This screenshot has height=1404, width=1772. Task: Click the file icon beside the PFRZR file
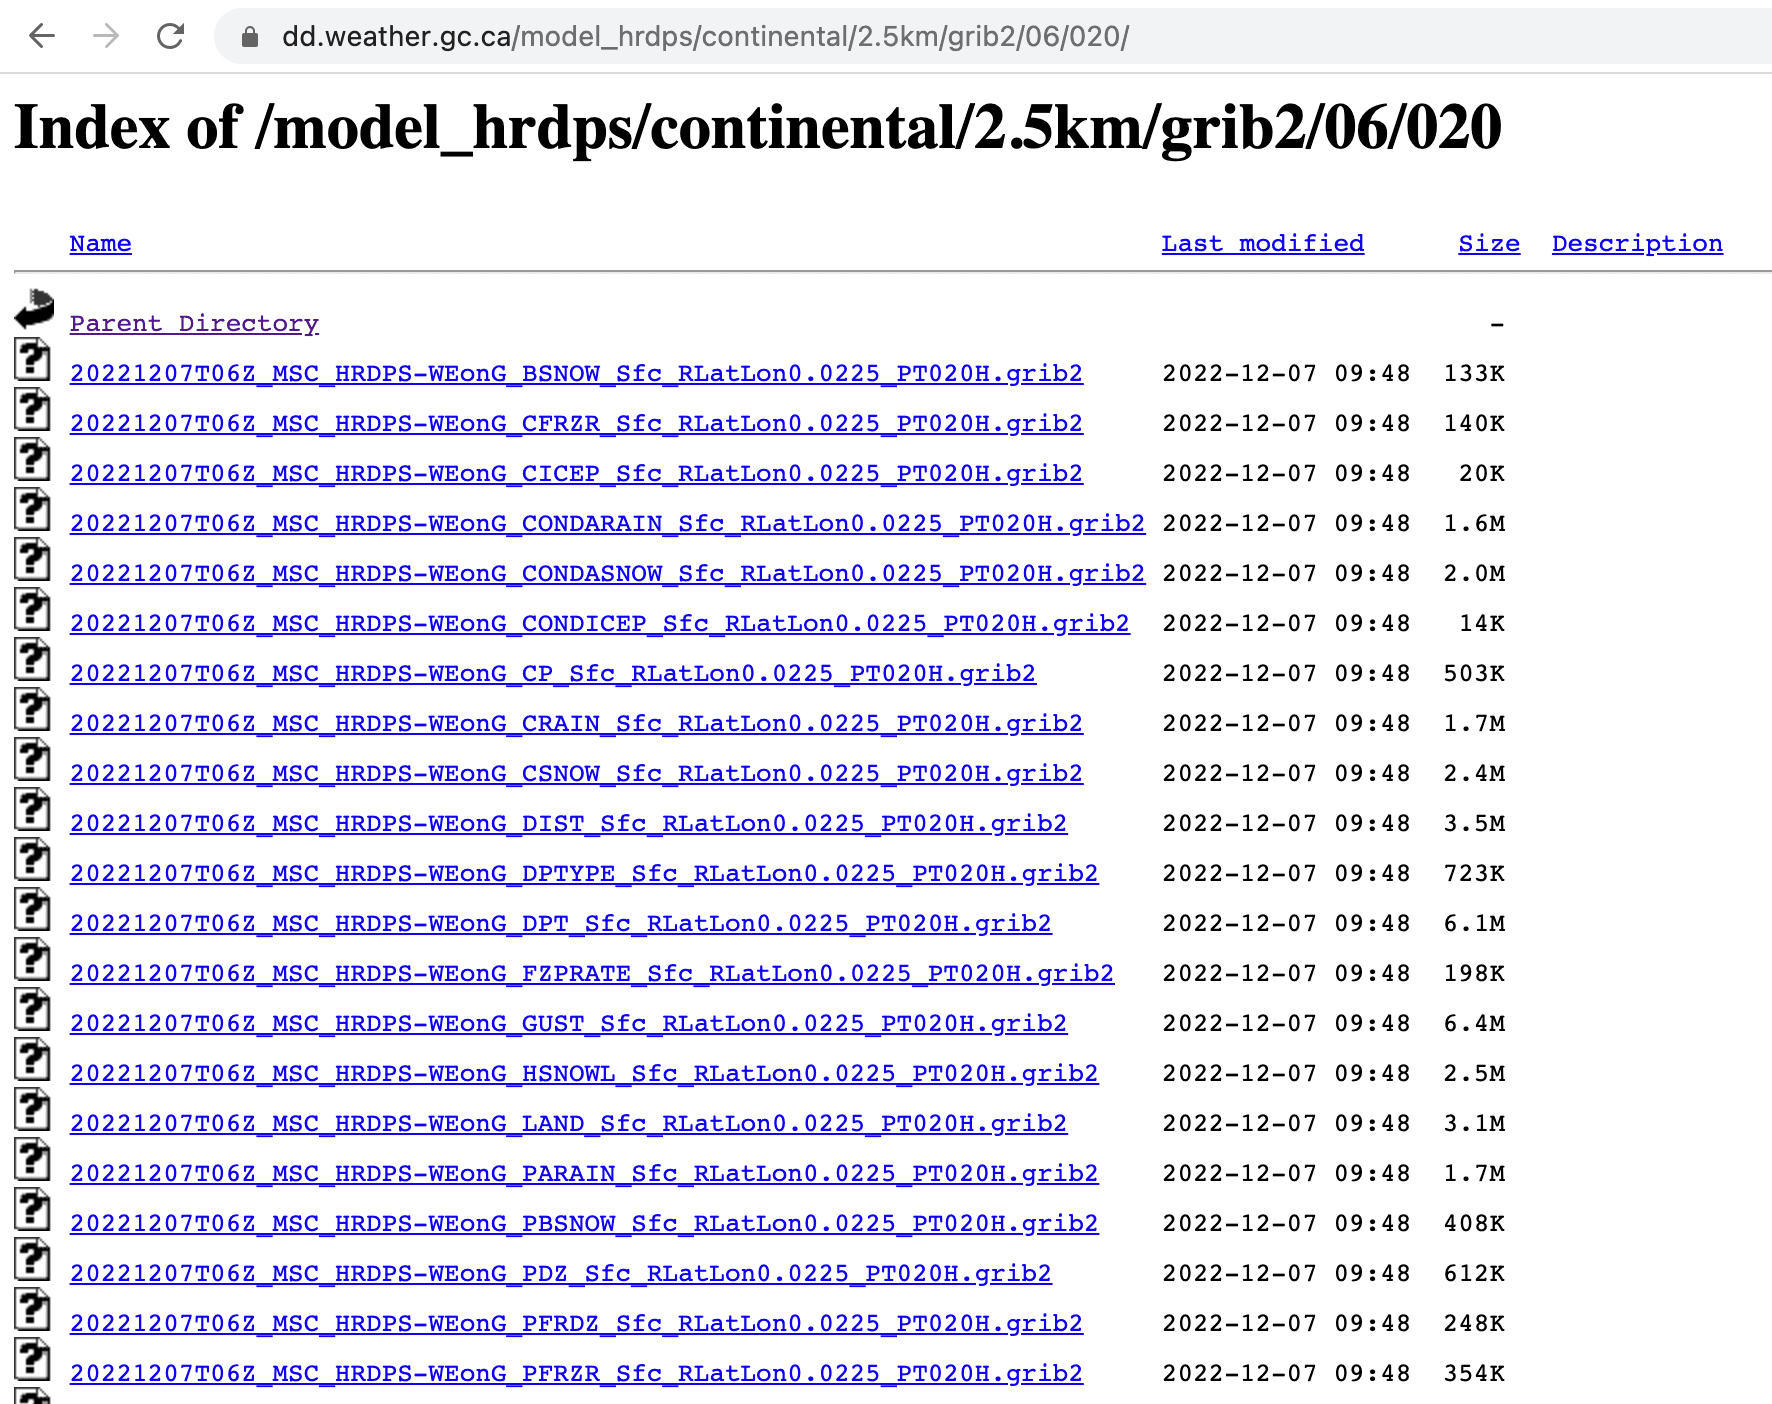click(32, 1359)
